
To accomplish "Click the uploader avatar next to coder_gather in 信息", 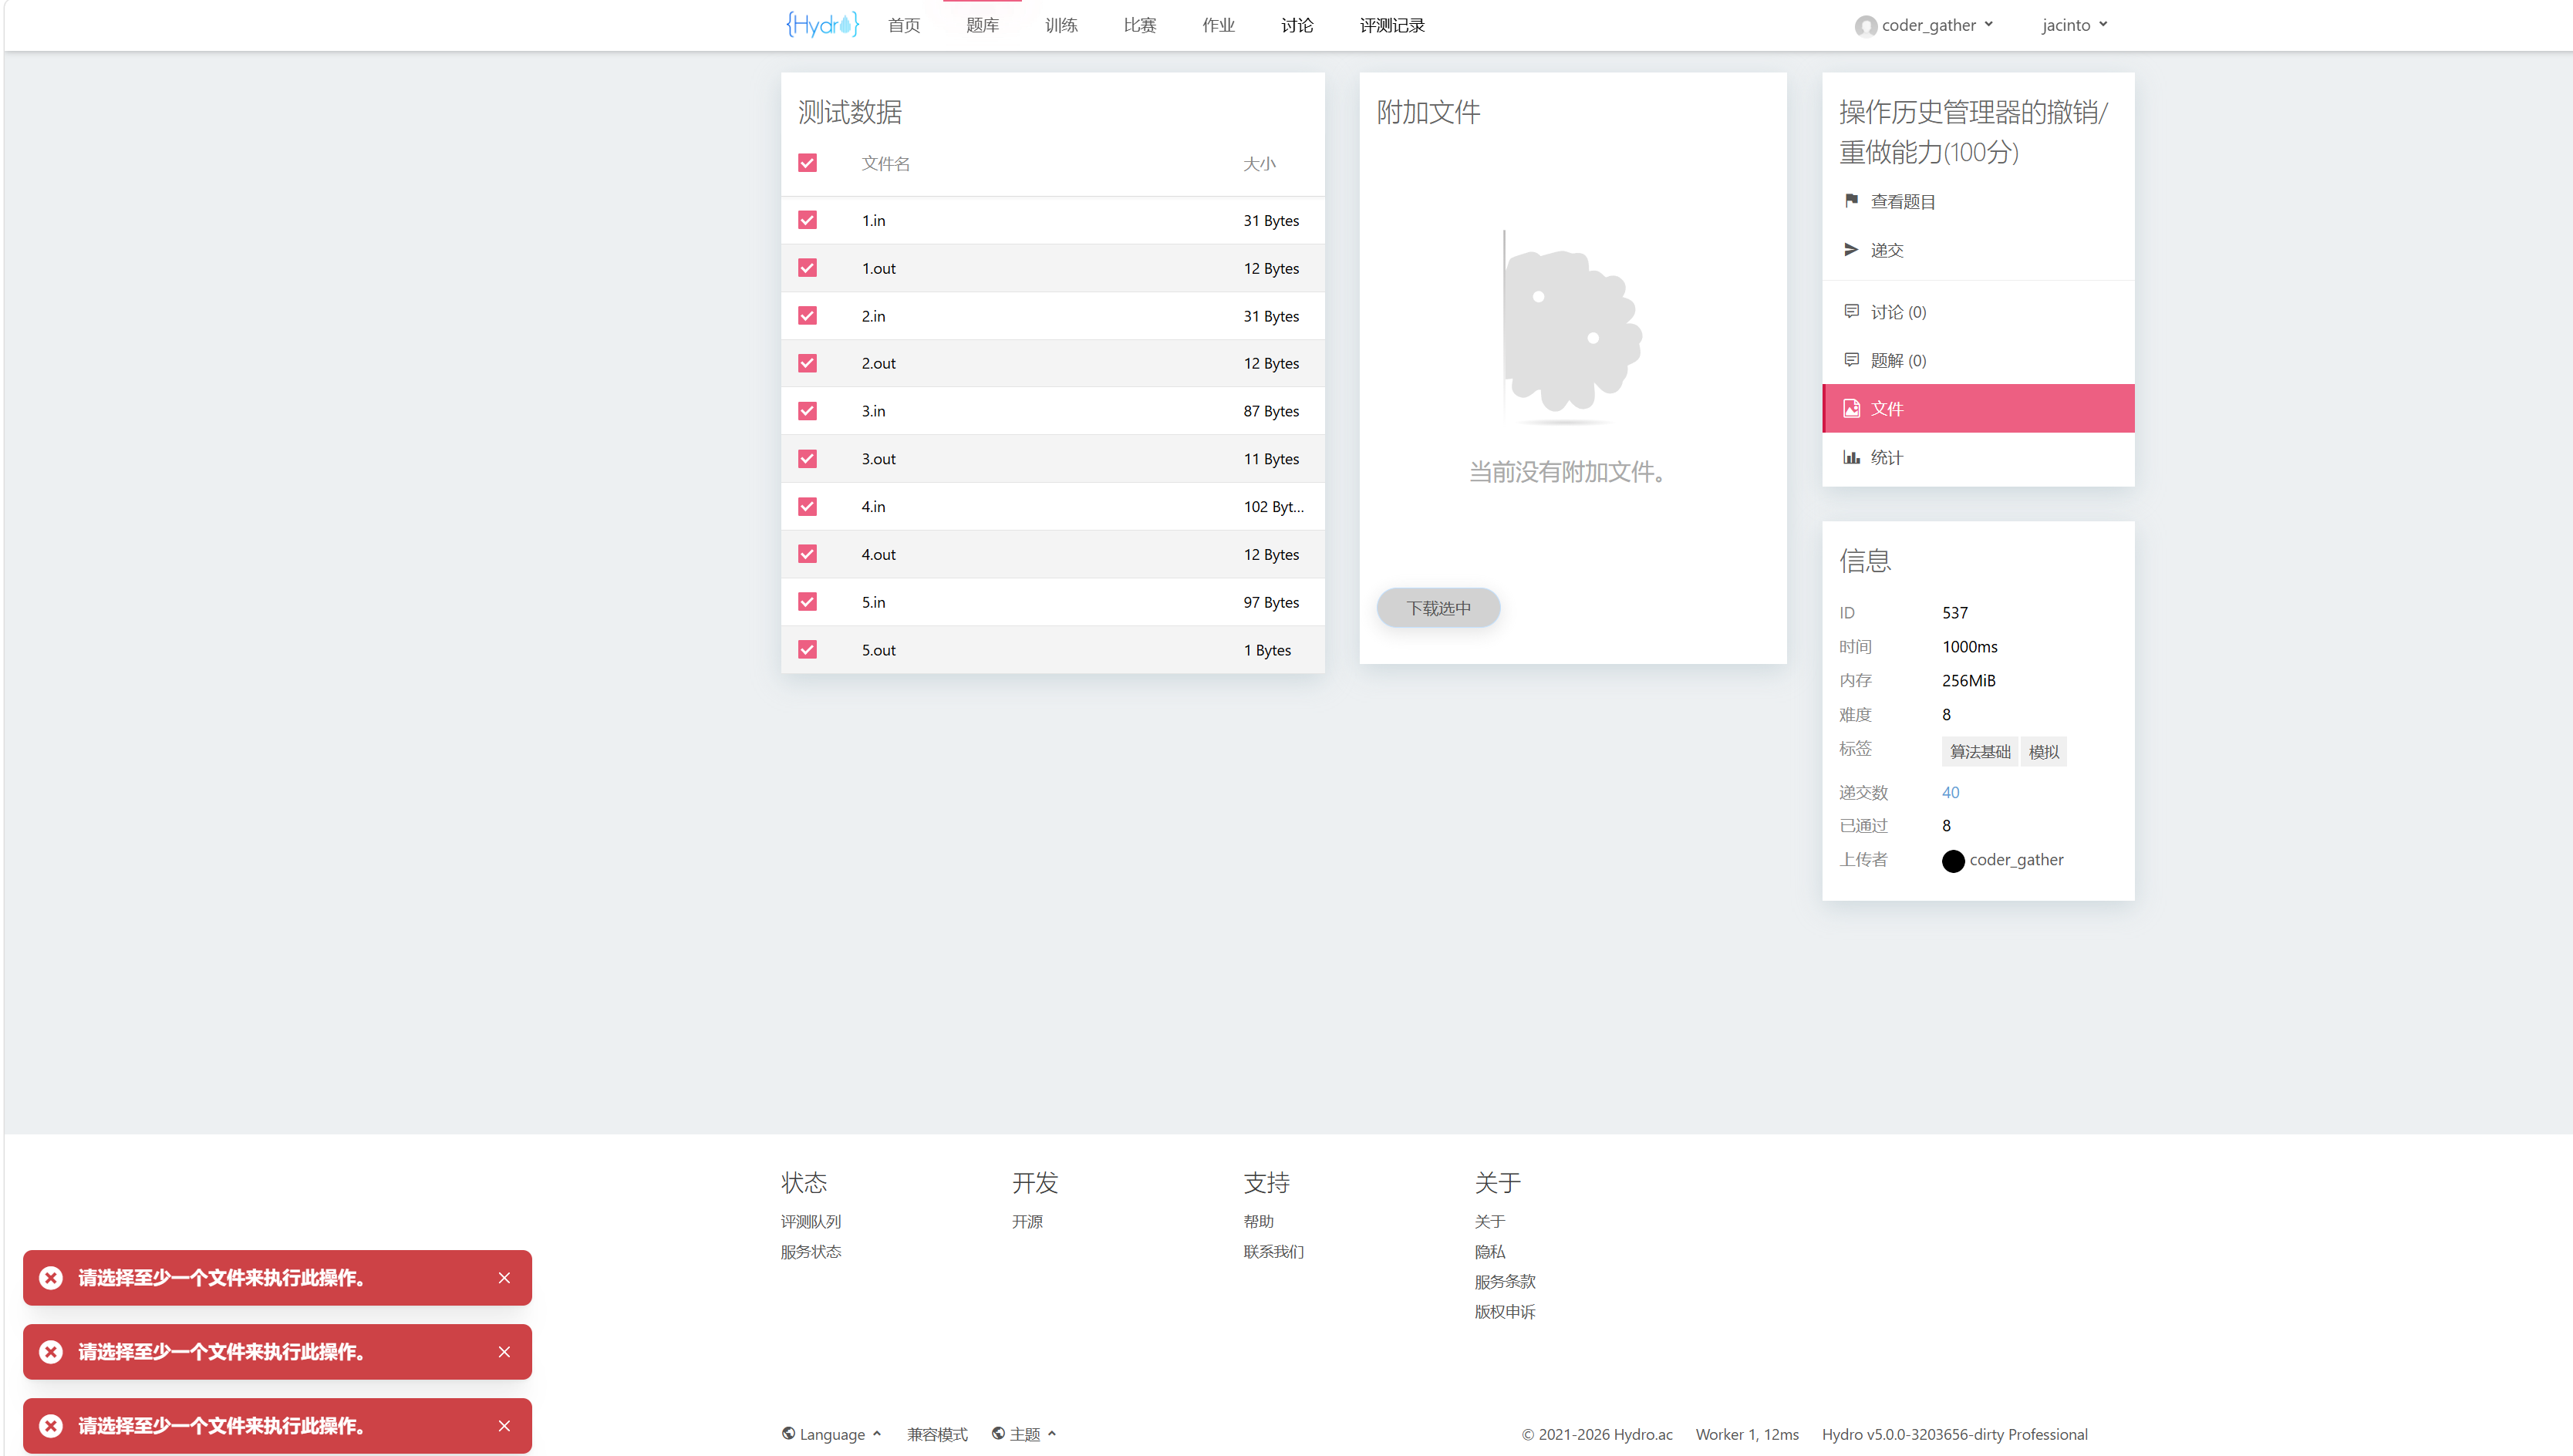I will [1952, 861].
